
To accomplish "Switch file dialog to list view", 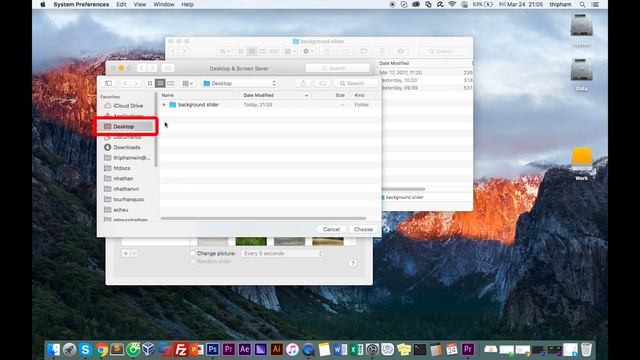I will (x=160, y=83).
